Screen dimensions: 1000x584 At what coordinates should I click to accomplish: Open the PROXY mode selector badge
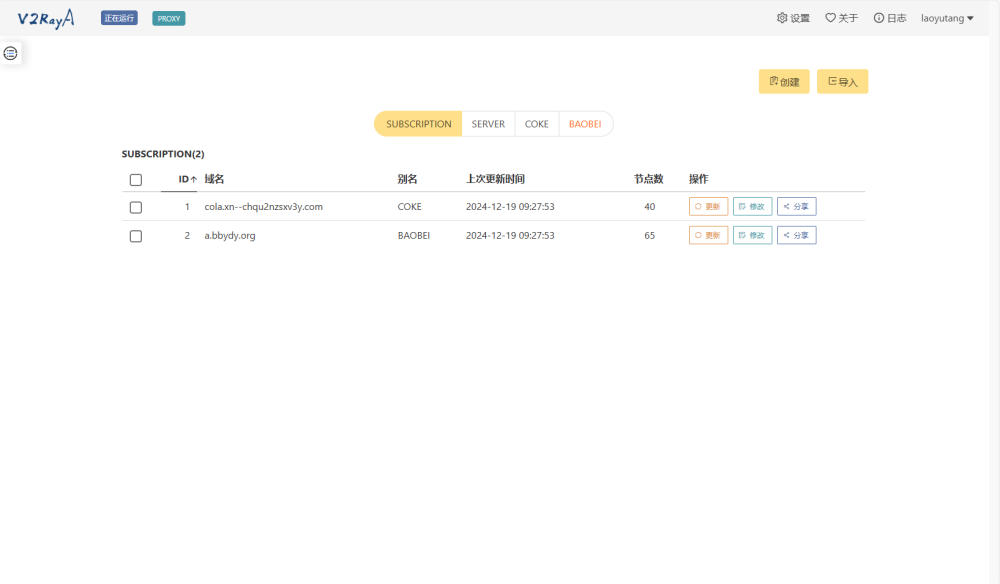pos(168,17)
